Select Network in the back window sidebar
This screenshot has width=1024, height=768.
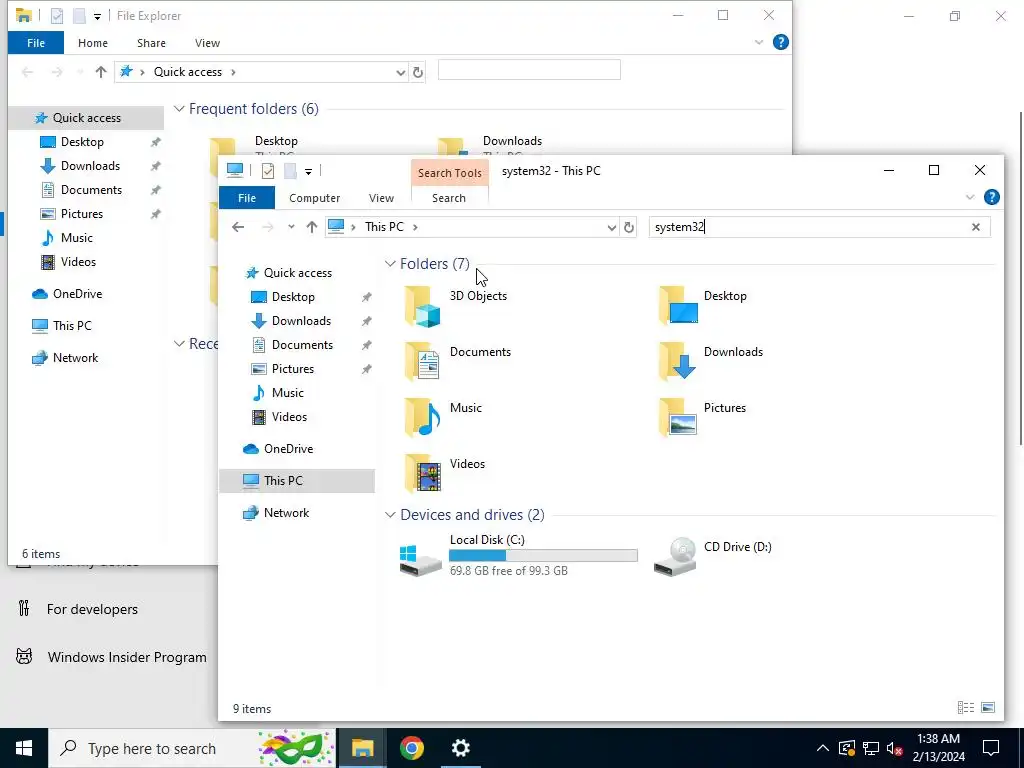(x=75, y=358)
